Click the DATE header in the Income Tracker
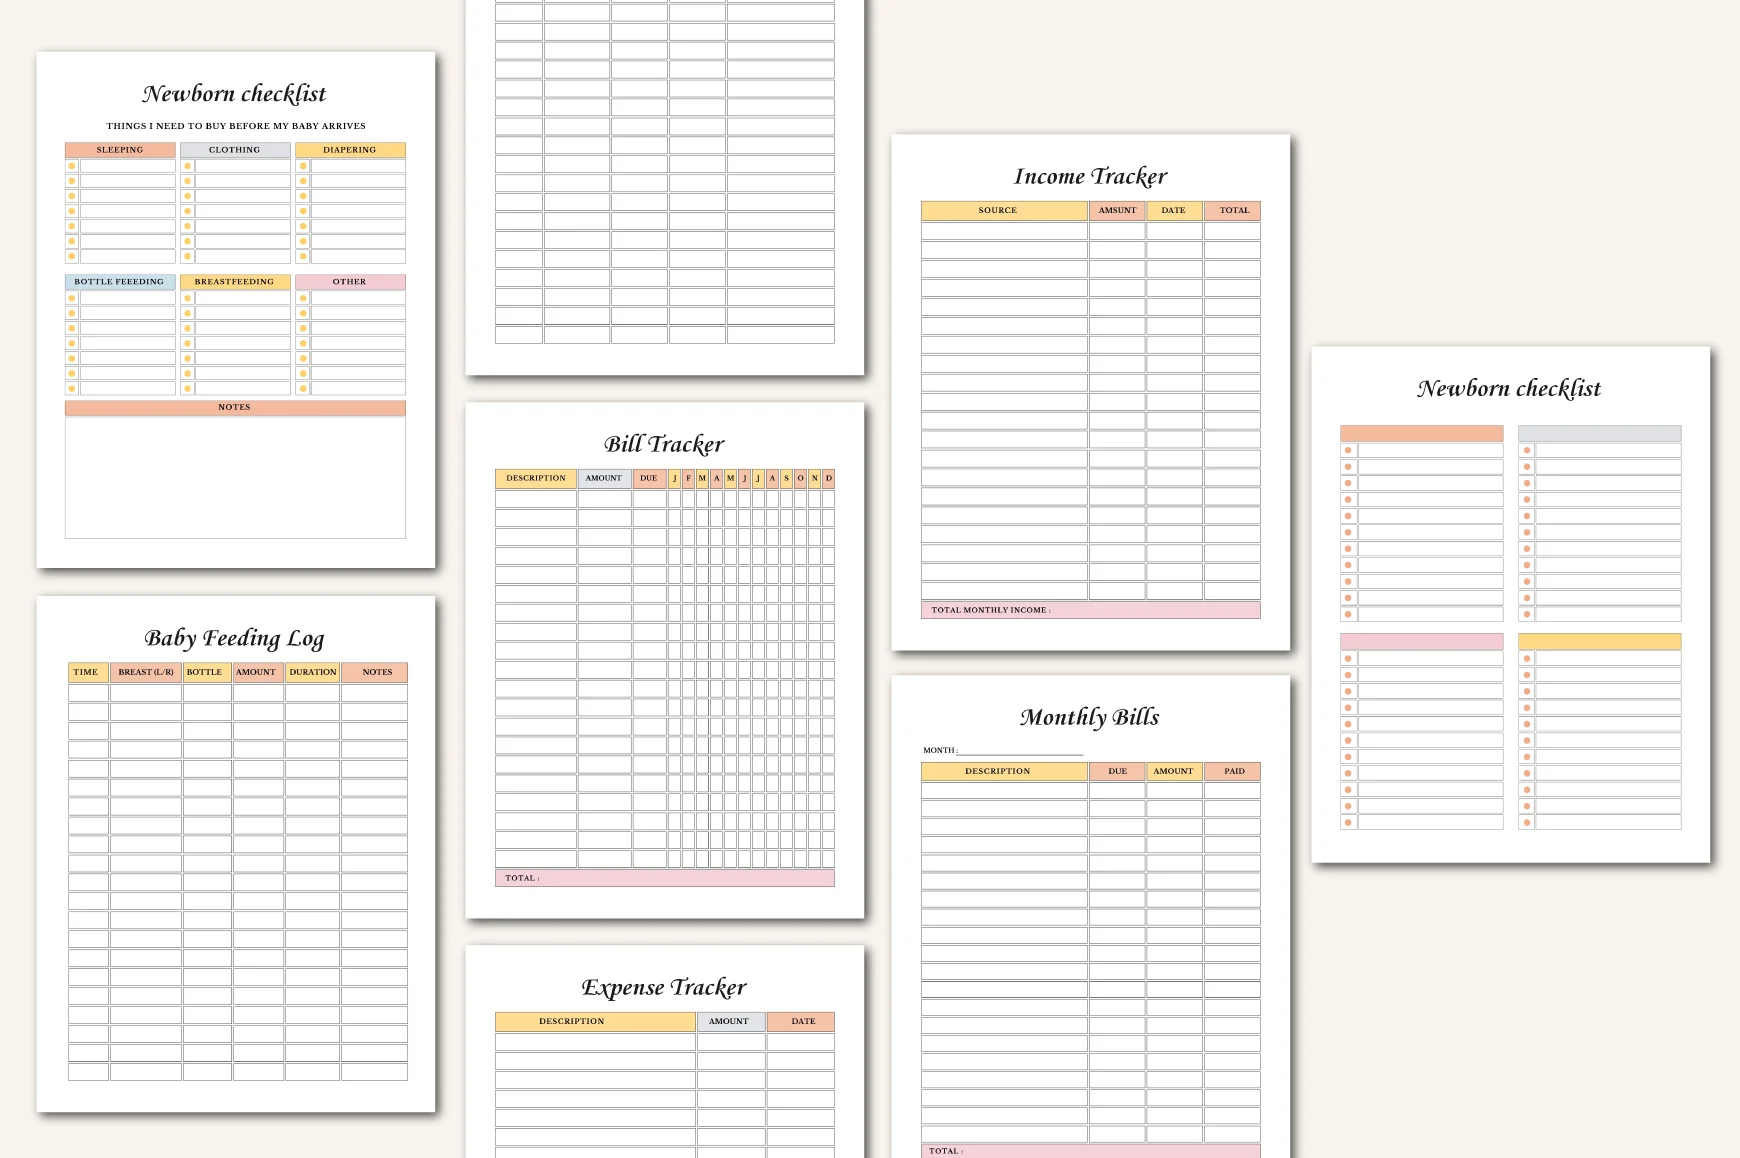Viewport: 1740px width, 1158px height. coord(1174,210)
